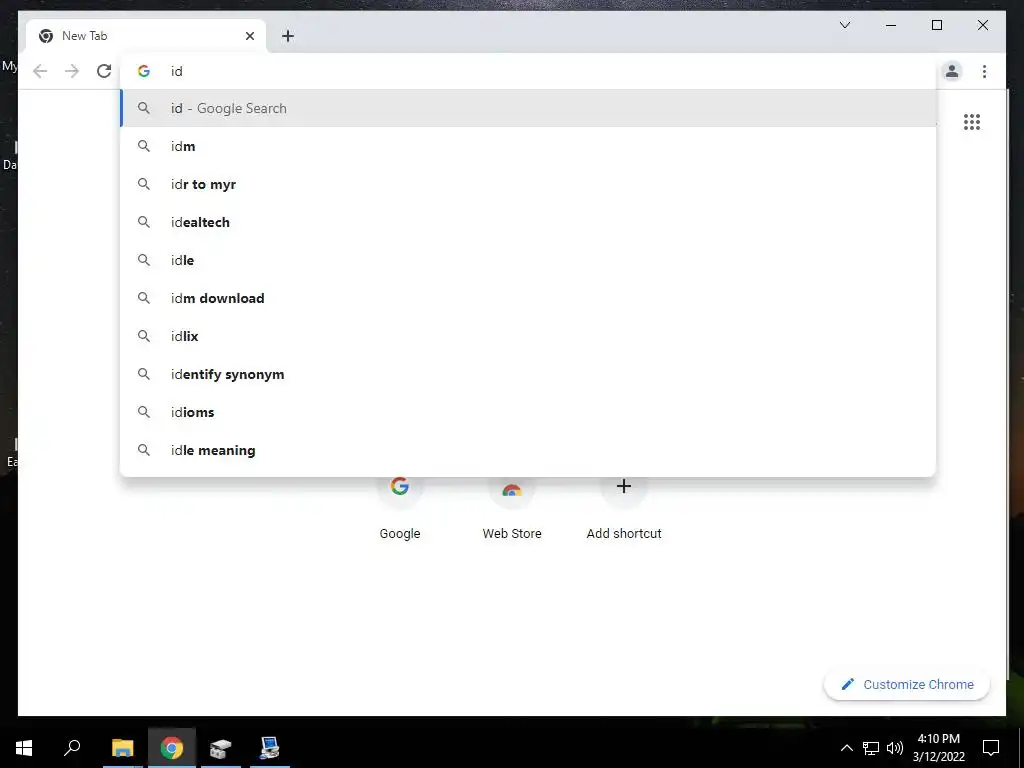Select the 'idealtech' suggestion
This screenshot has width=1024, height=768.
528,222
